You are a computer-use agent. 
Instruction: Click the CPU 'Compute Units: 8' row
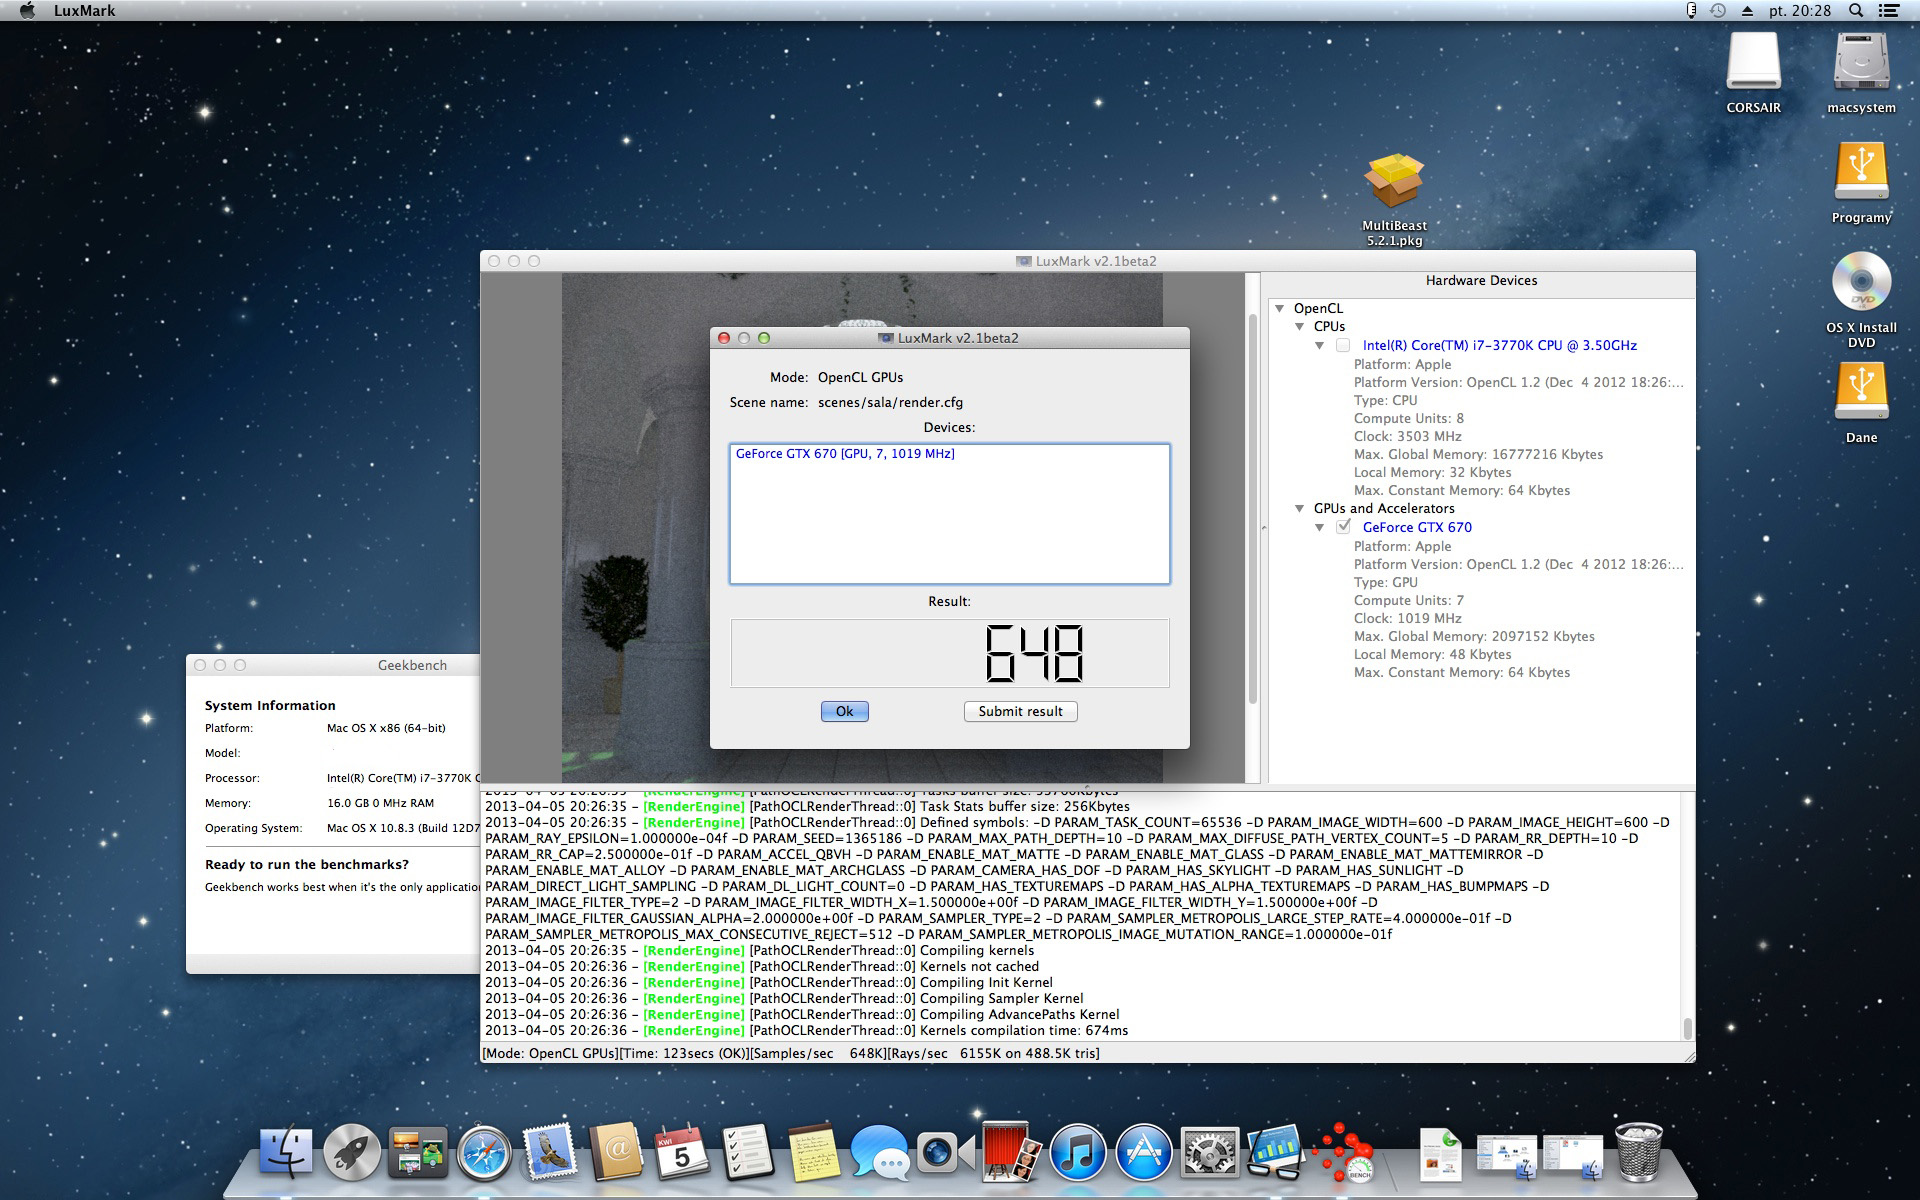click(x=1408, y=419)
